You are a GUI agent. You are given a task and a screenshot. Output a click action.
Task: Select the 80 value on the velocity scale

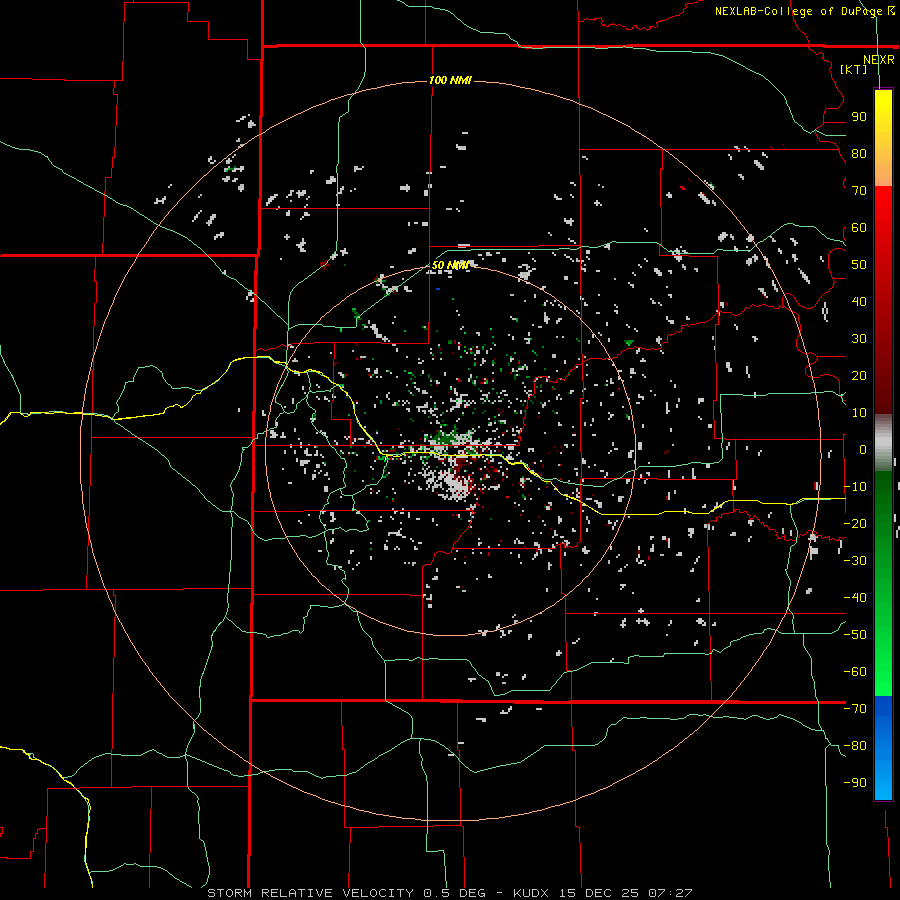pyautogui.click(x=859, y=154)
